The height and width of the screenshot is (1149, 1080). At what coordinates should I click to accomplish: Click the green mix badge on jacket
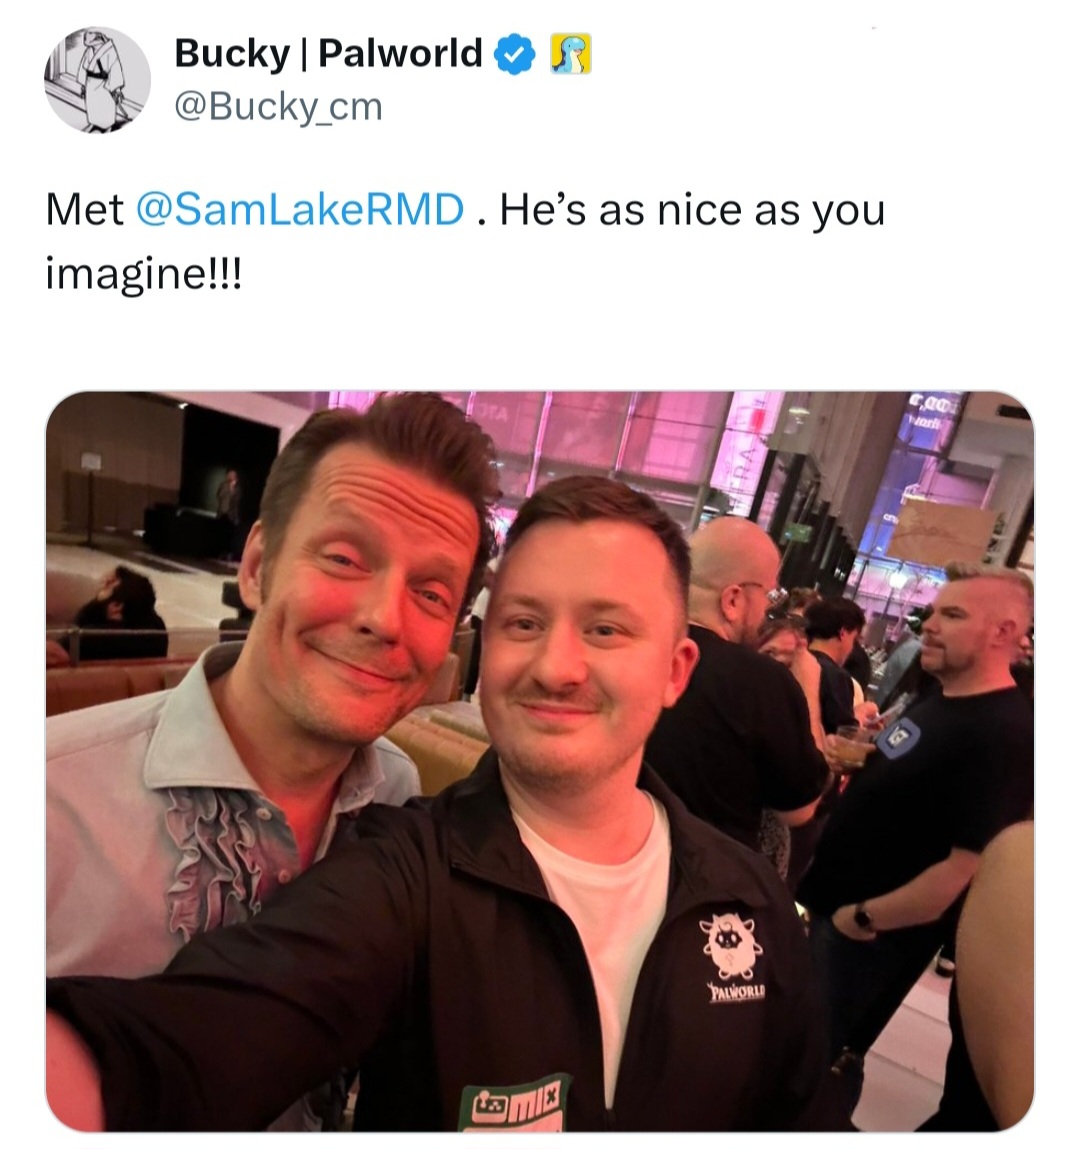tap(516, 1102)
